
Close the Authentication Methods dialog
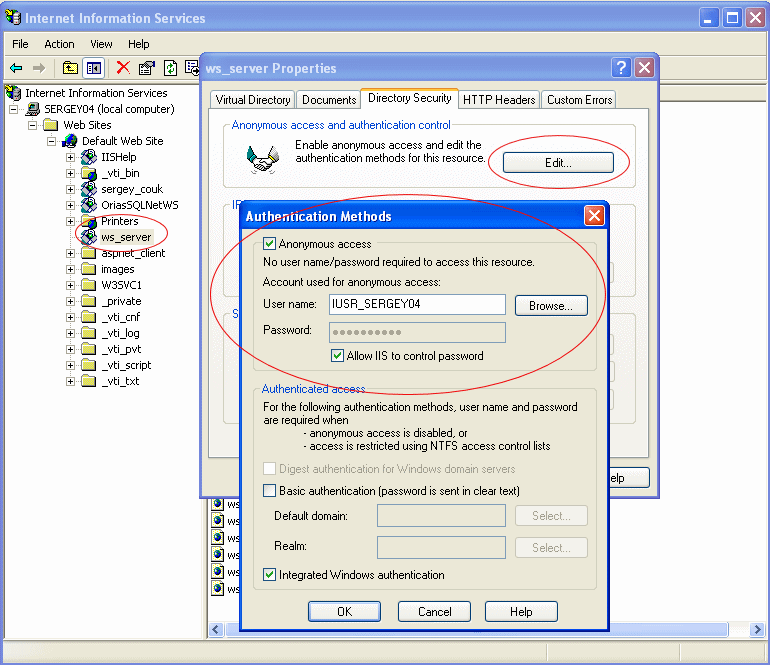[594, 216]
